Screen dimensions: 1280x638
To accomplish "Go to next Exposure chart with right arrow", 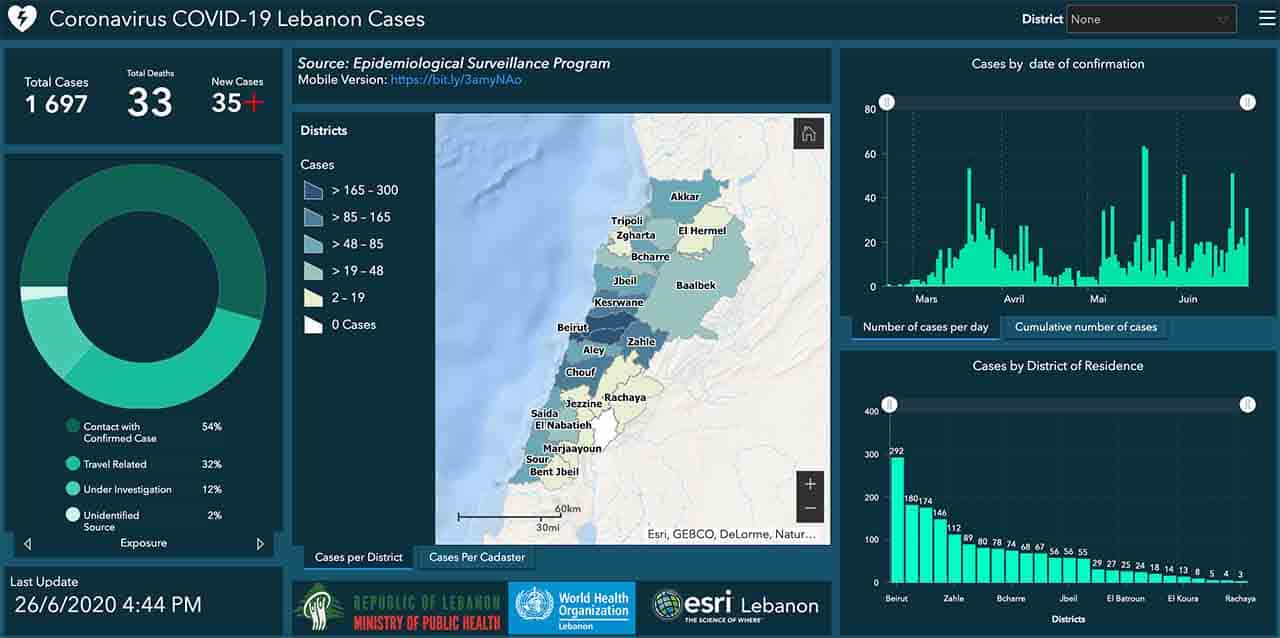I will [x=260, y=544].
